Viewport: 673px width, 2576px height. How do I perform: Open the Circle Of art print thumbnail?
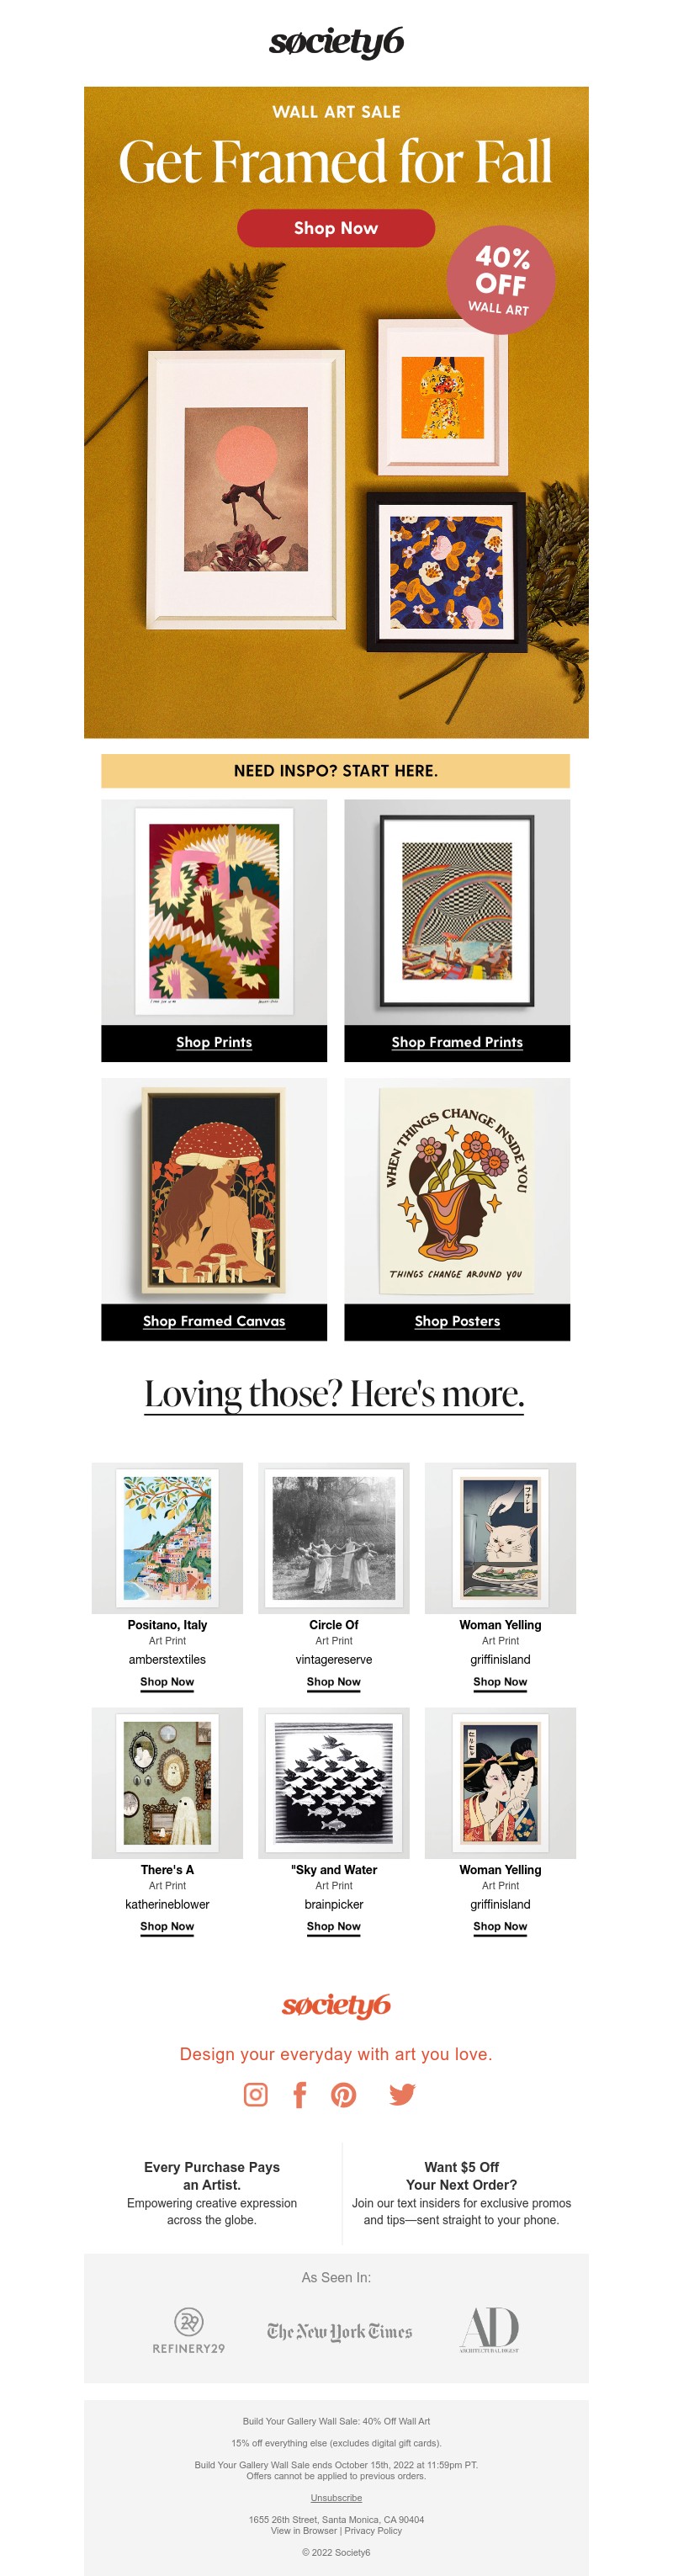point(334,1538)
